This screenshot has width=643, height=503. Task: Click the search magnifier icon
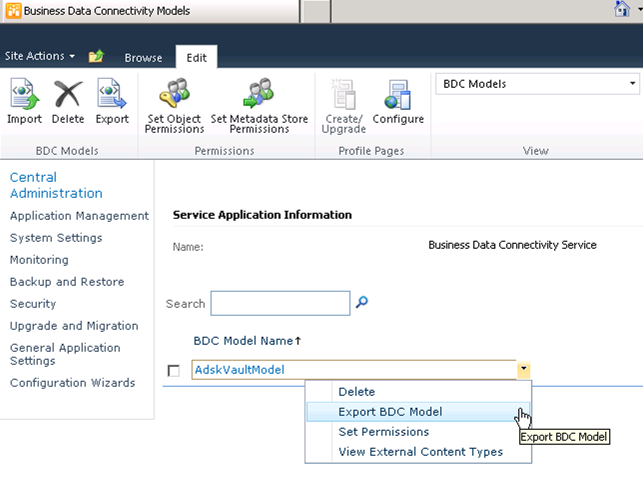[x=362, y=303]
